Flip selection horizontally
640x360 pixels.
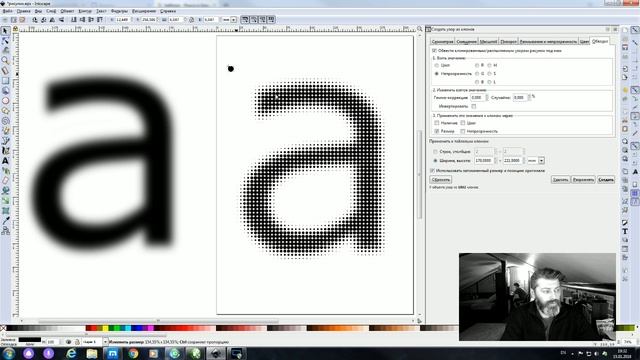tap(52, 20)
